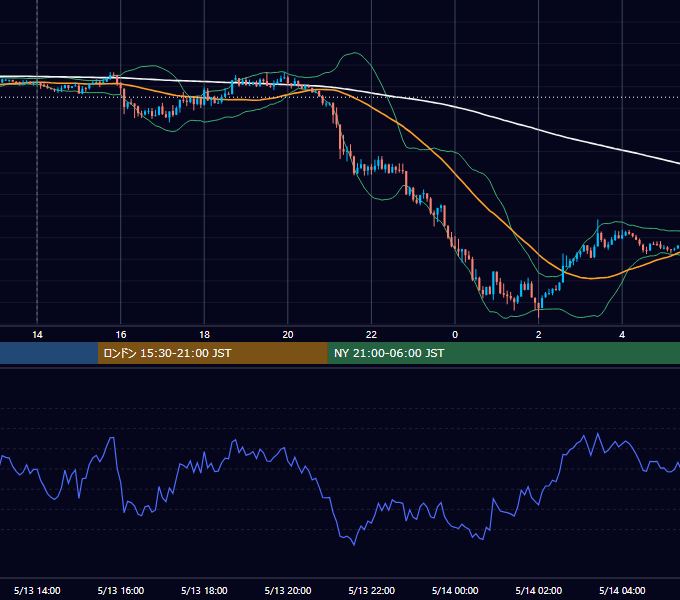The image size is (680, 600).
Task: Click the ロンドン 15:30-21:00 JST session bar
Action: (x=212, y=353)
